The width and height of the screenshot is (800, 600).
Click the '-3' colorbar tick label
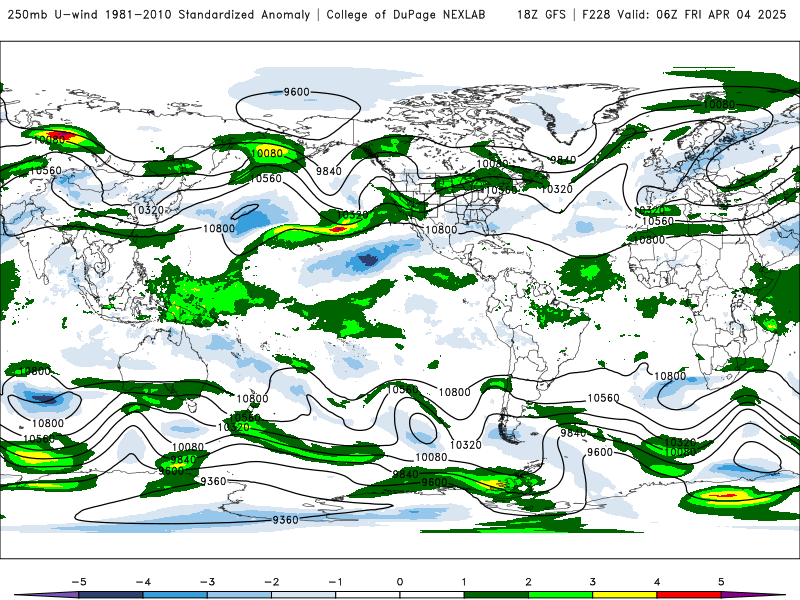207,582
